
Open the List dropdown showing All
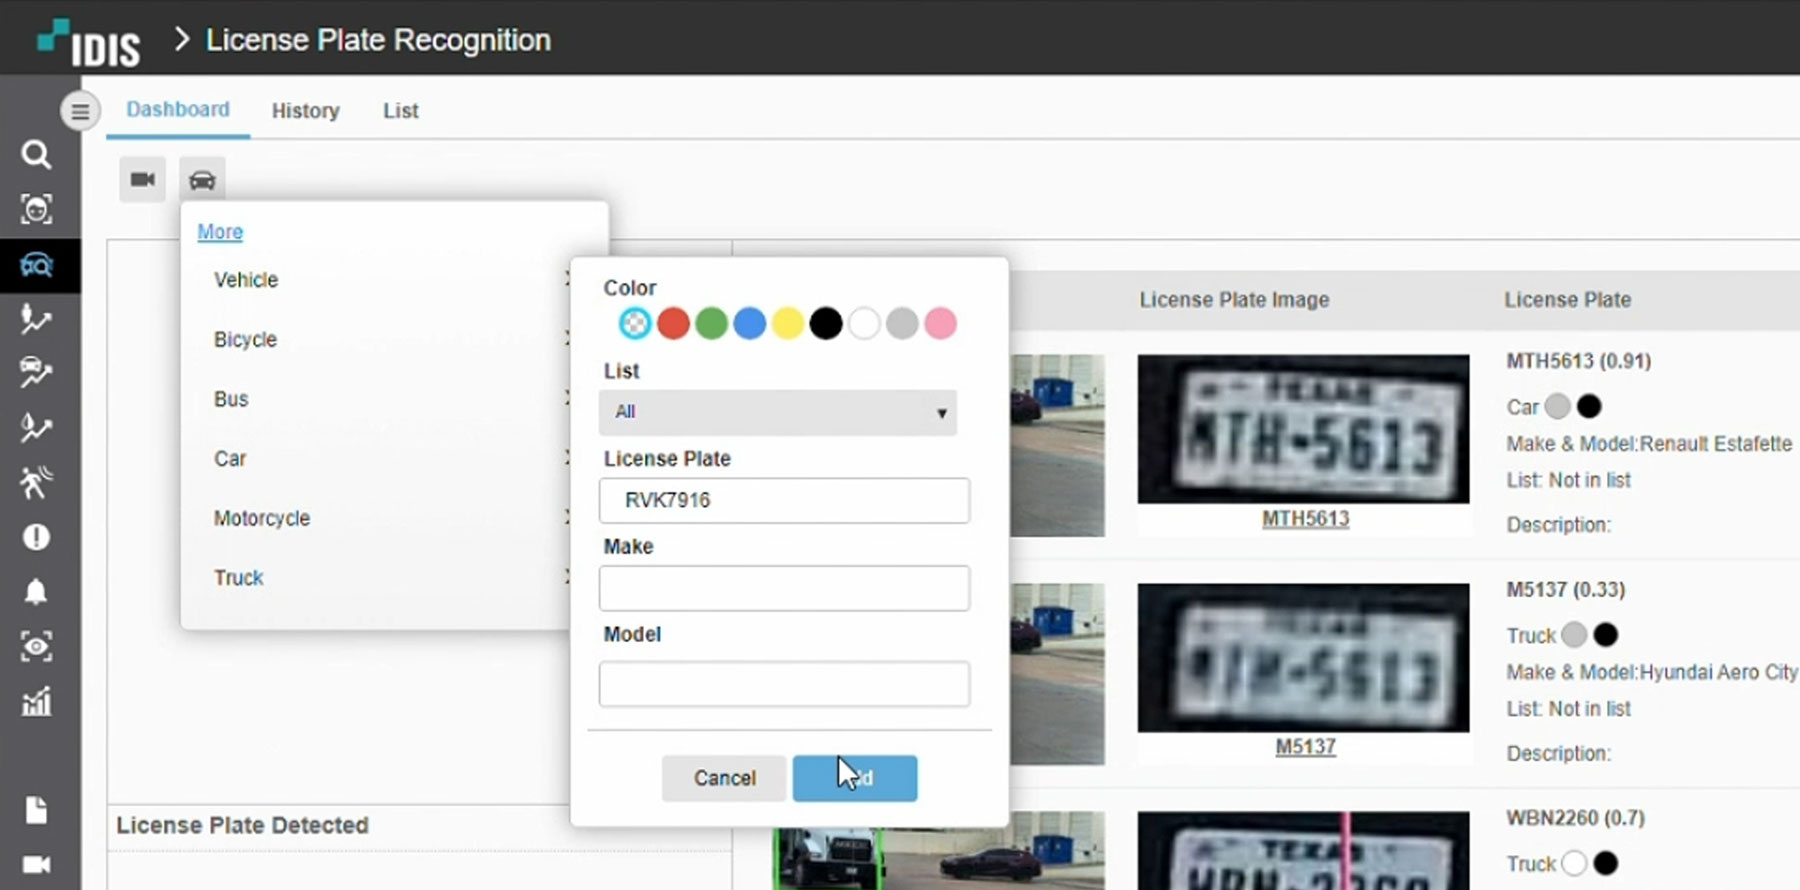tap(778, 412)
